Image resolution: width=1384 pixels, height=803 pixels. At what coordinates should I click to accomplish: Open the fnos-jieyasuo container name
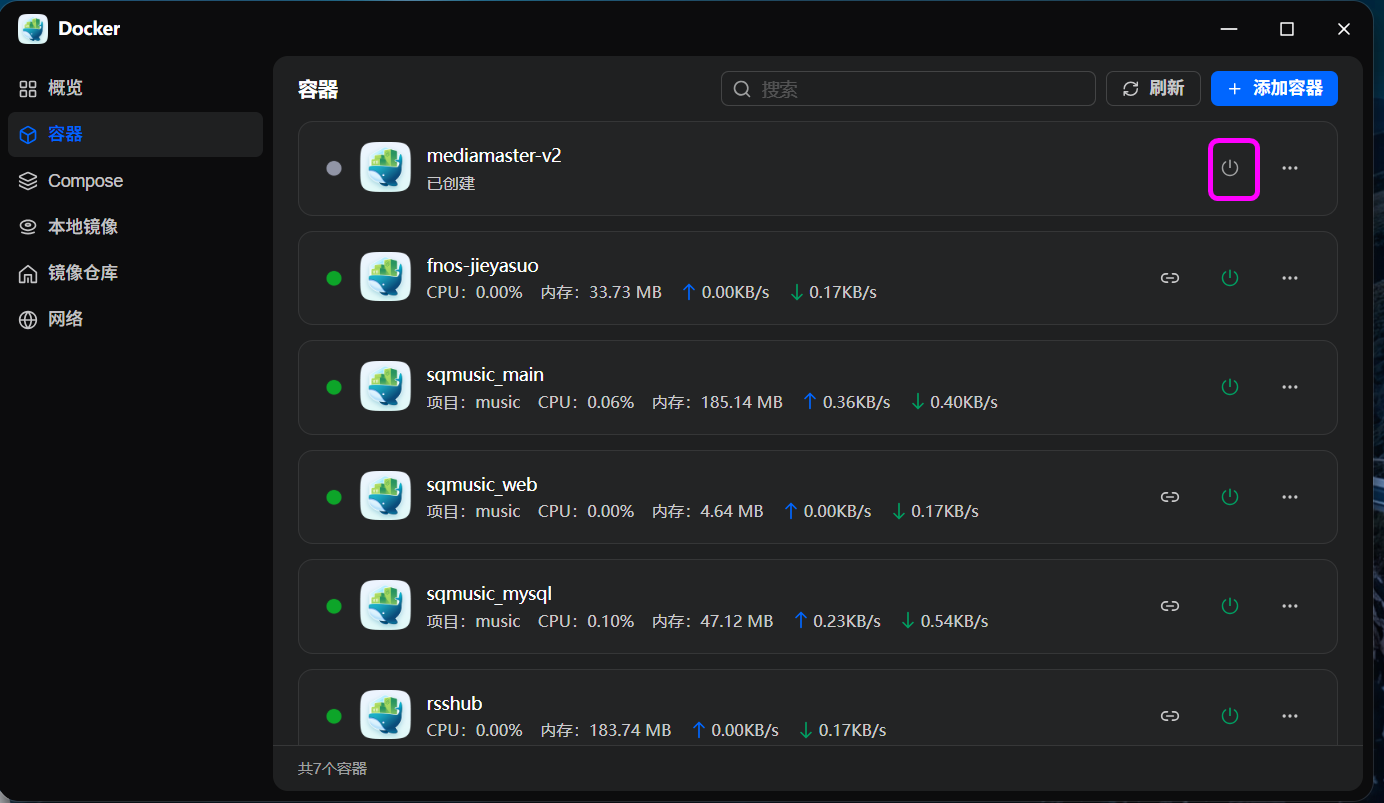[483, 266]
